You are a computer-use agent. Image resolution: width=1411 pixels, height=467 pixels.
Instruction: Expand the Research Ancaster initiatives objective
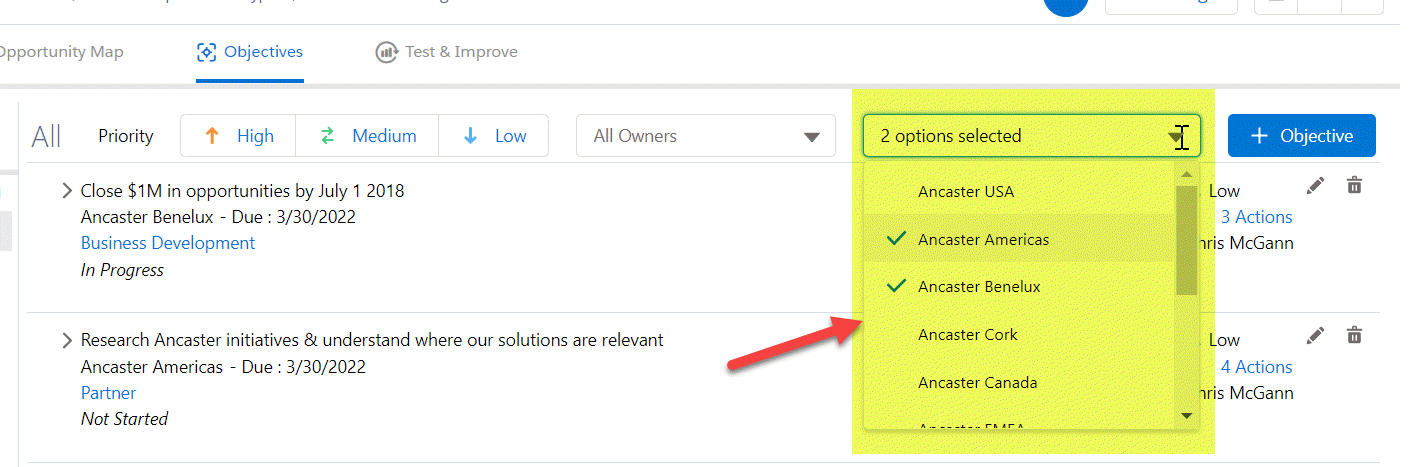pos(67,341)
